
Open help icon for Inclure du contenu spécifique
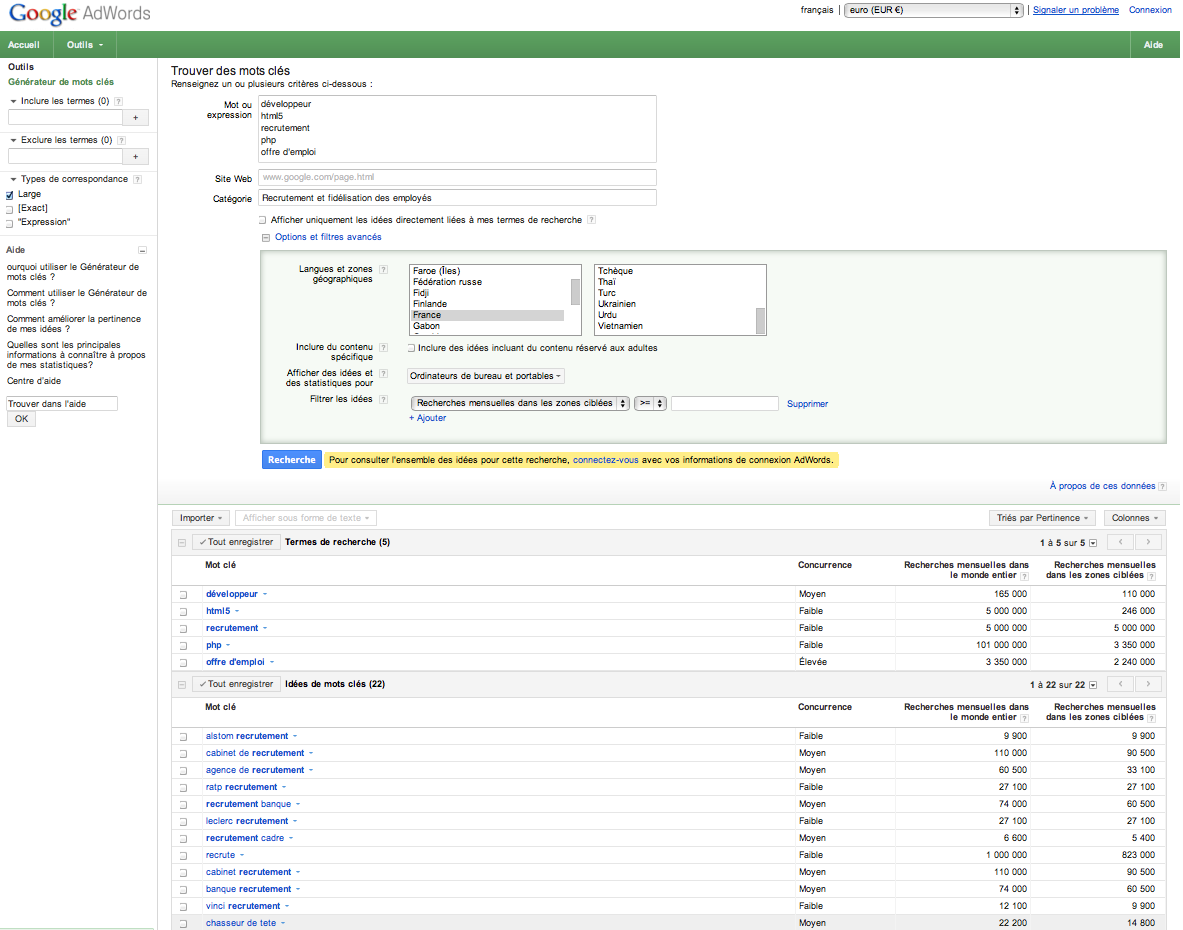[x=383, y=348]
